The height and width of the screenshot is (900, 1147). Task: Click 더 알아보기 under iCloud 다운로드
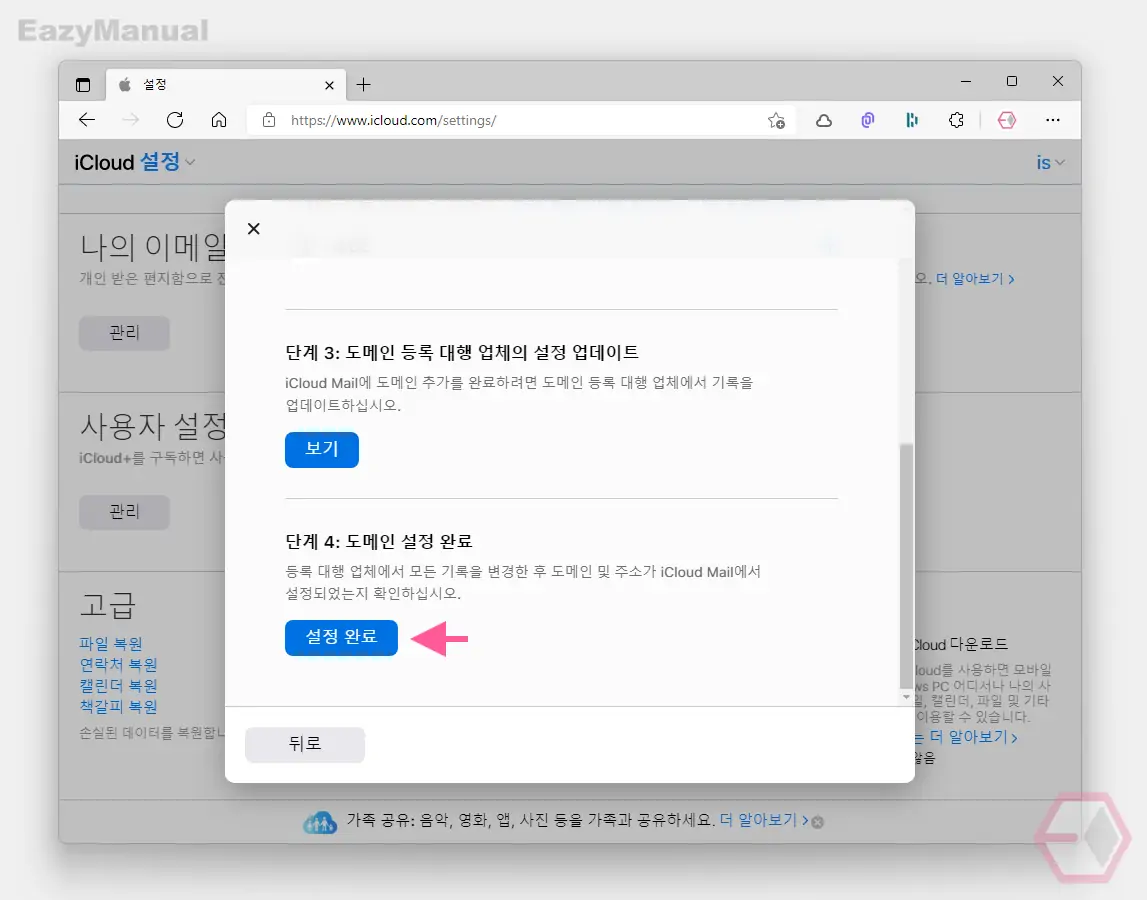point(973,737)
